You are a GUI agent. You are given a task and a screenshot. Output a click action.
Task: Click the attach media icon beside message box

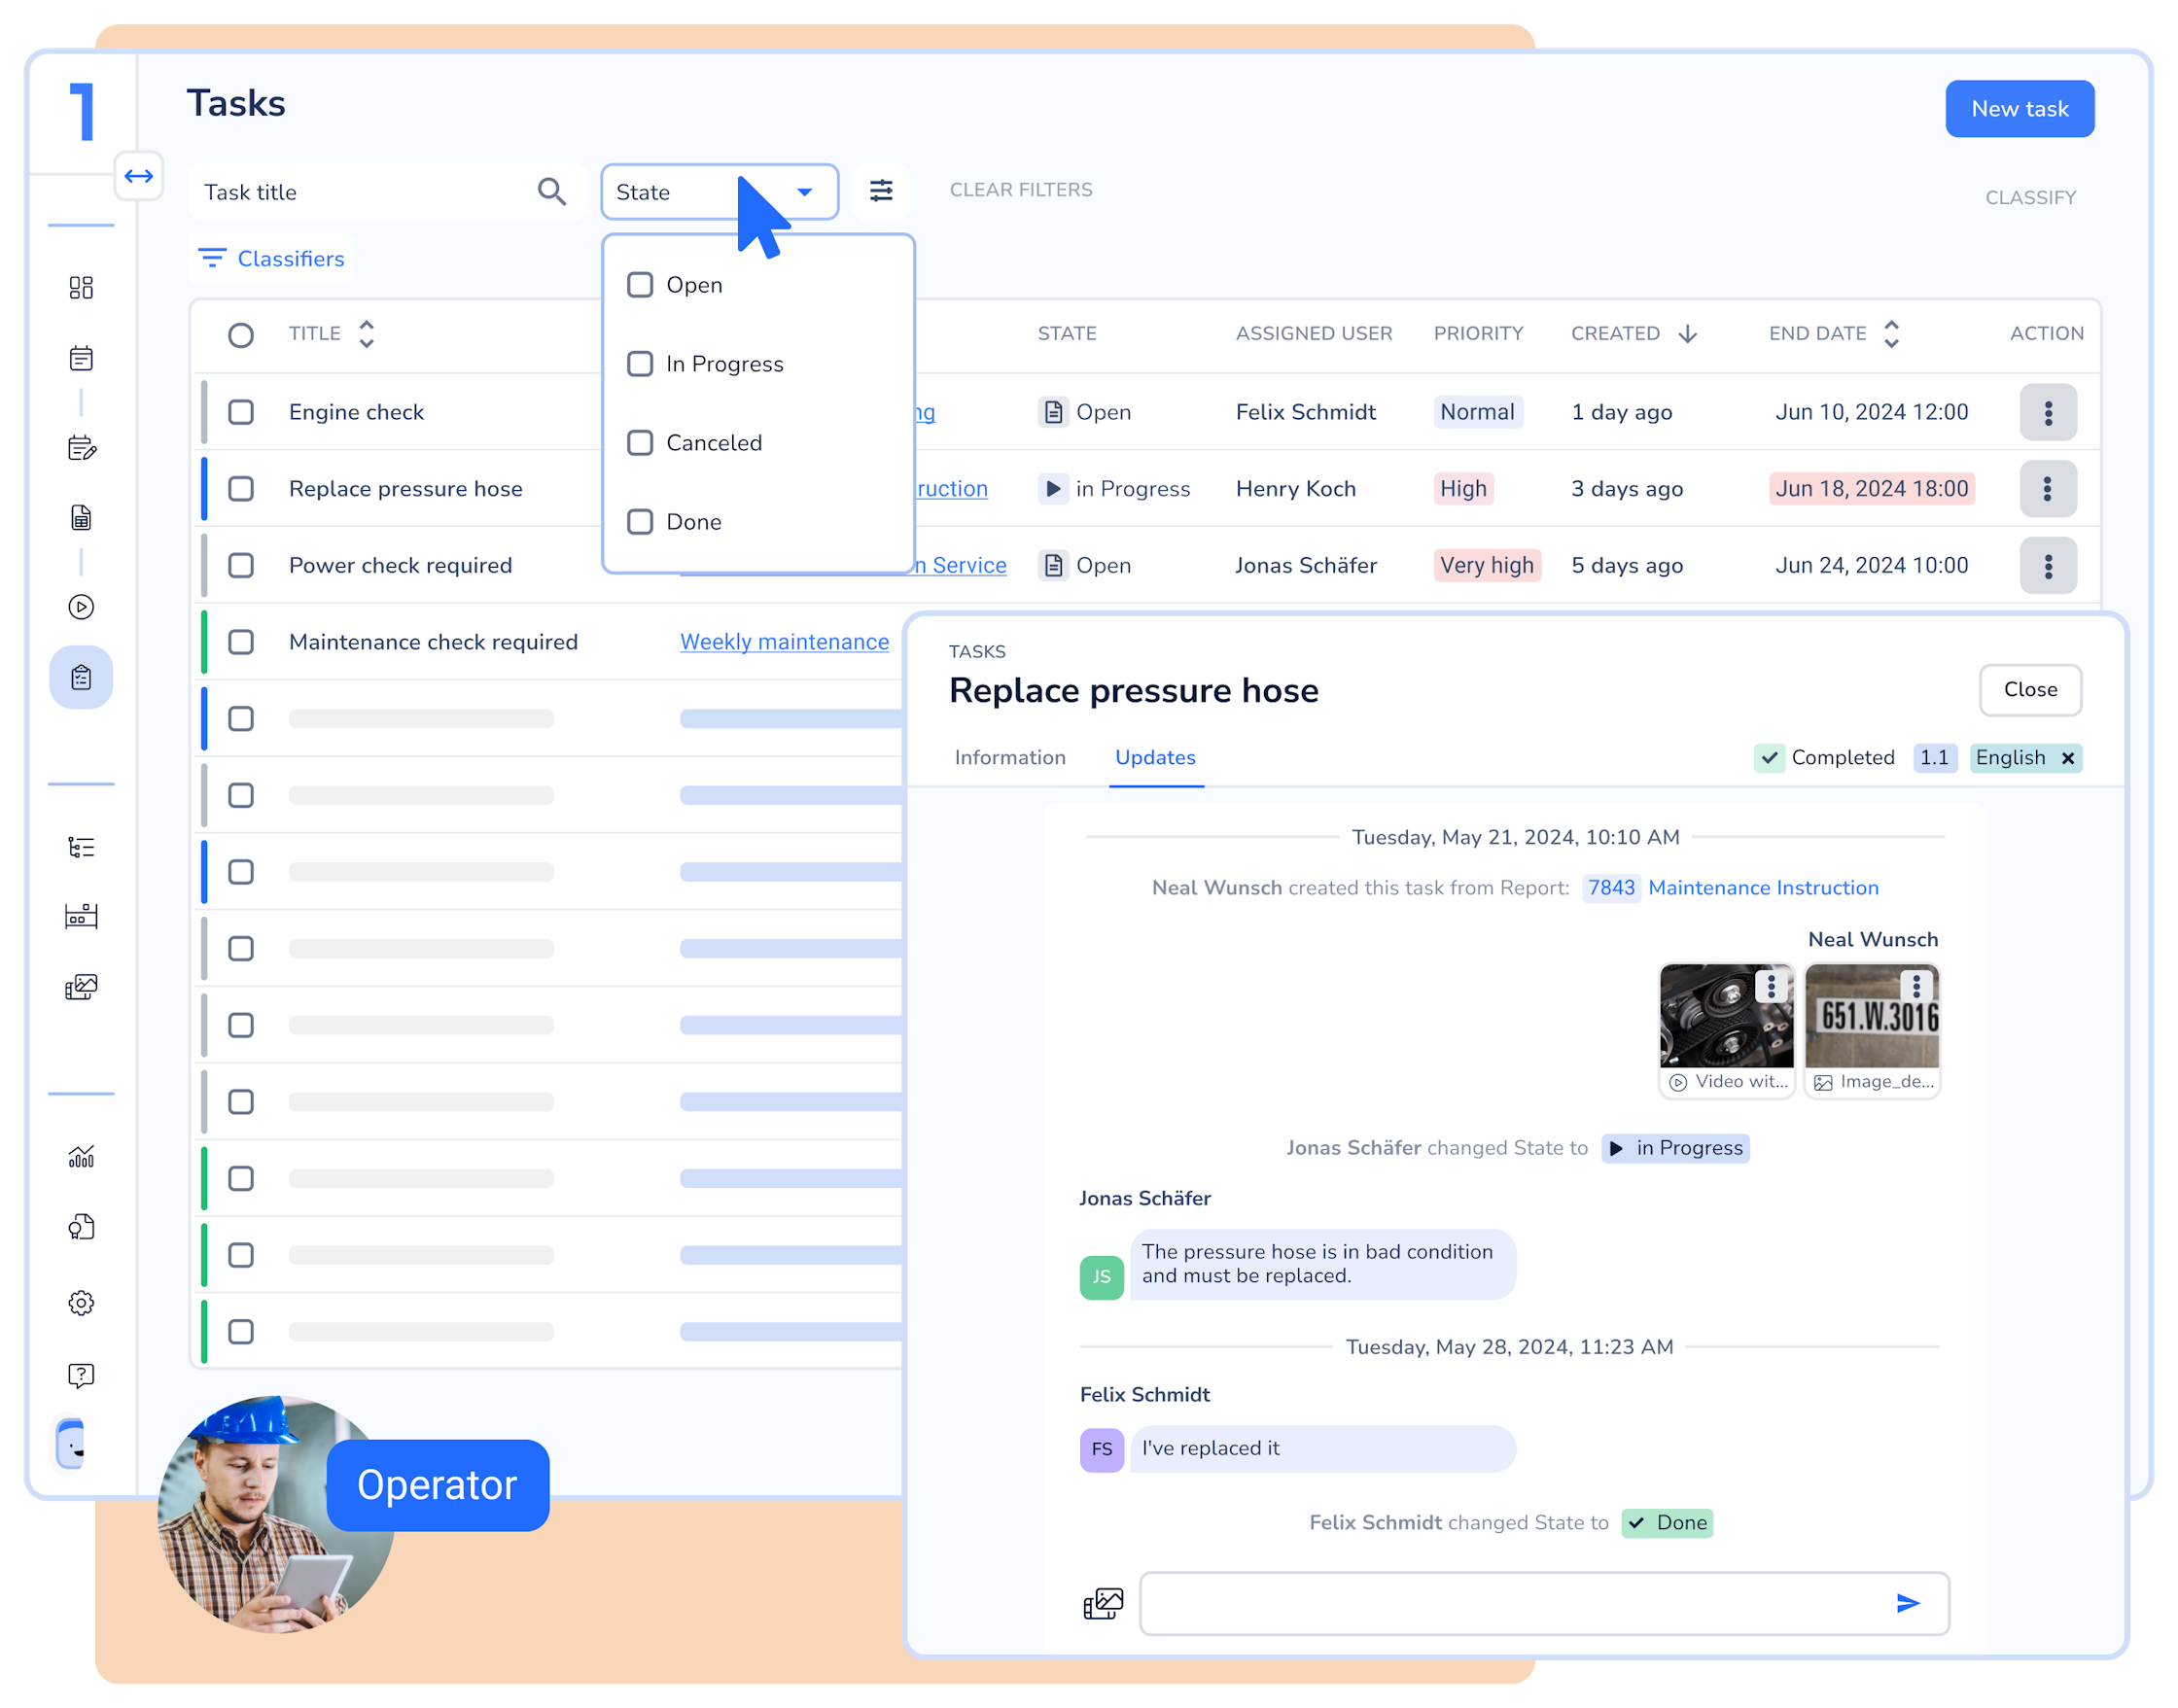click(1103, 1603)
